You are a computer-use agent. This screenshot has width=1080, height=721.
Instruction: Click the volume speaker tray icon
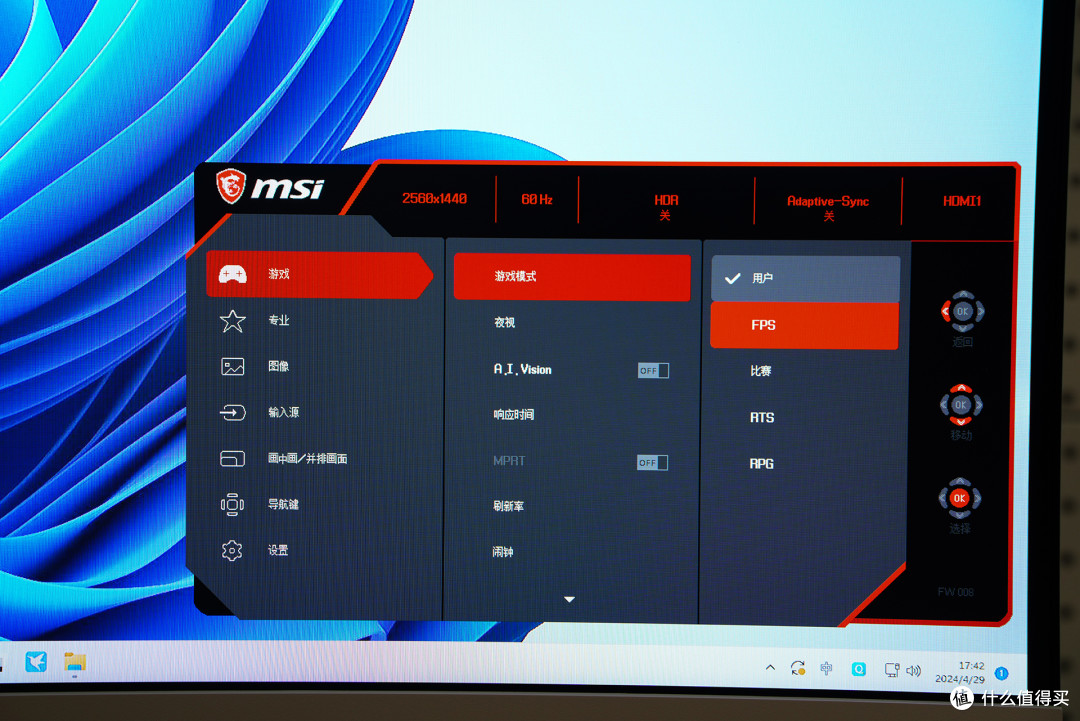tap(914, 671)
